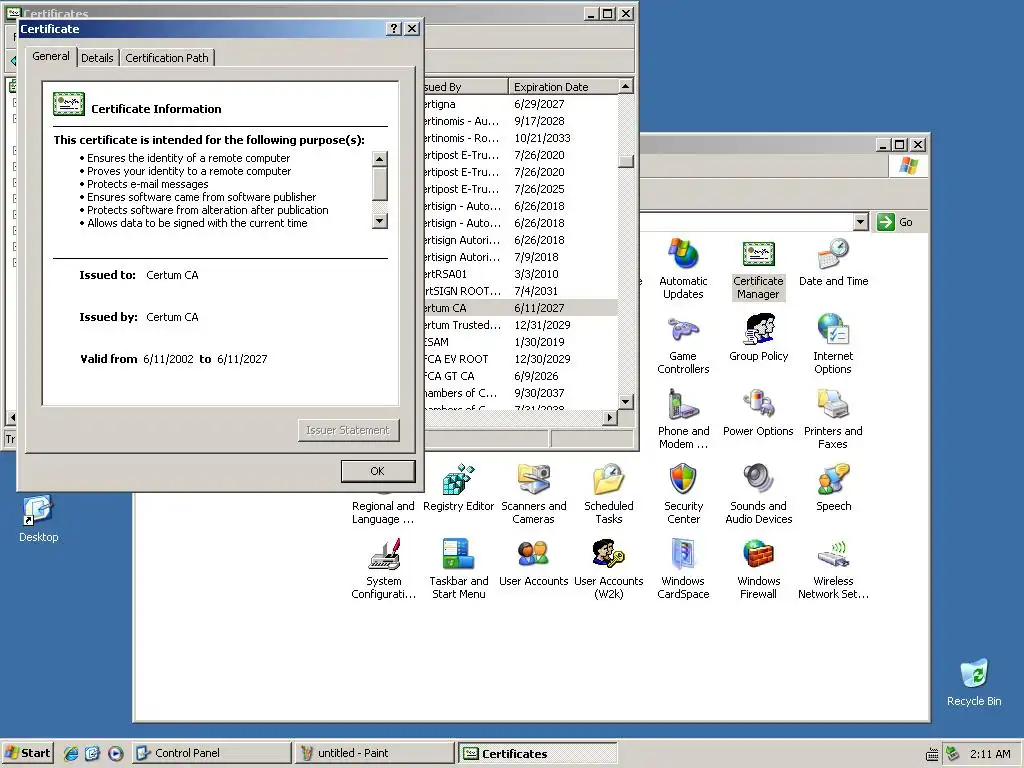Select certificate row expiring 10/21/2033

520,138
